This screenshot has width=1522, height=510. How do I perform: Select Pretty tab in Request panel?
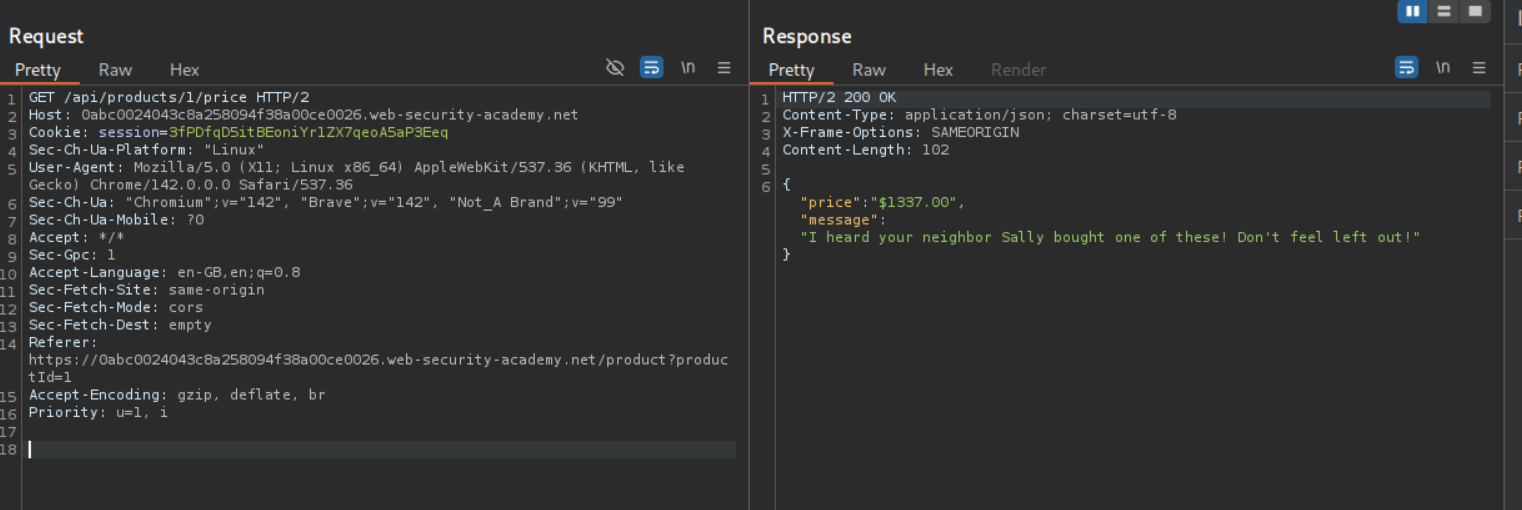(38, 70)
